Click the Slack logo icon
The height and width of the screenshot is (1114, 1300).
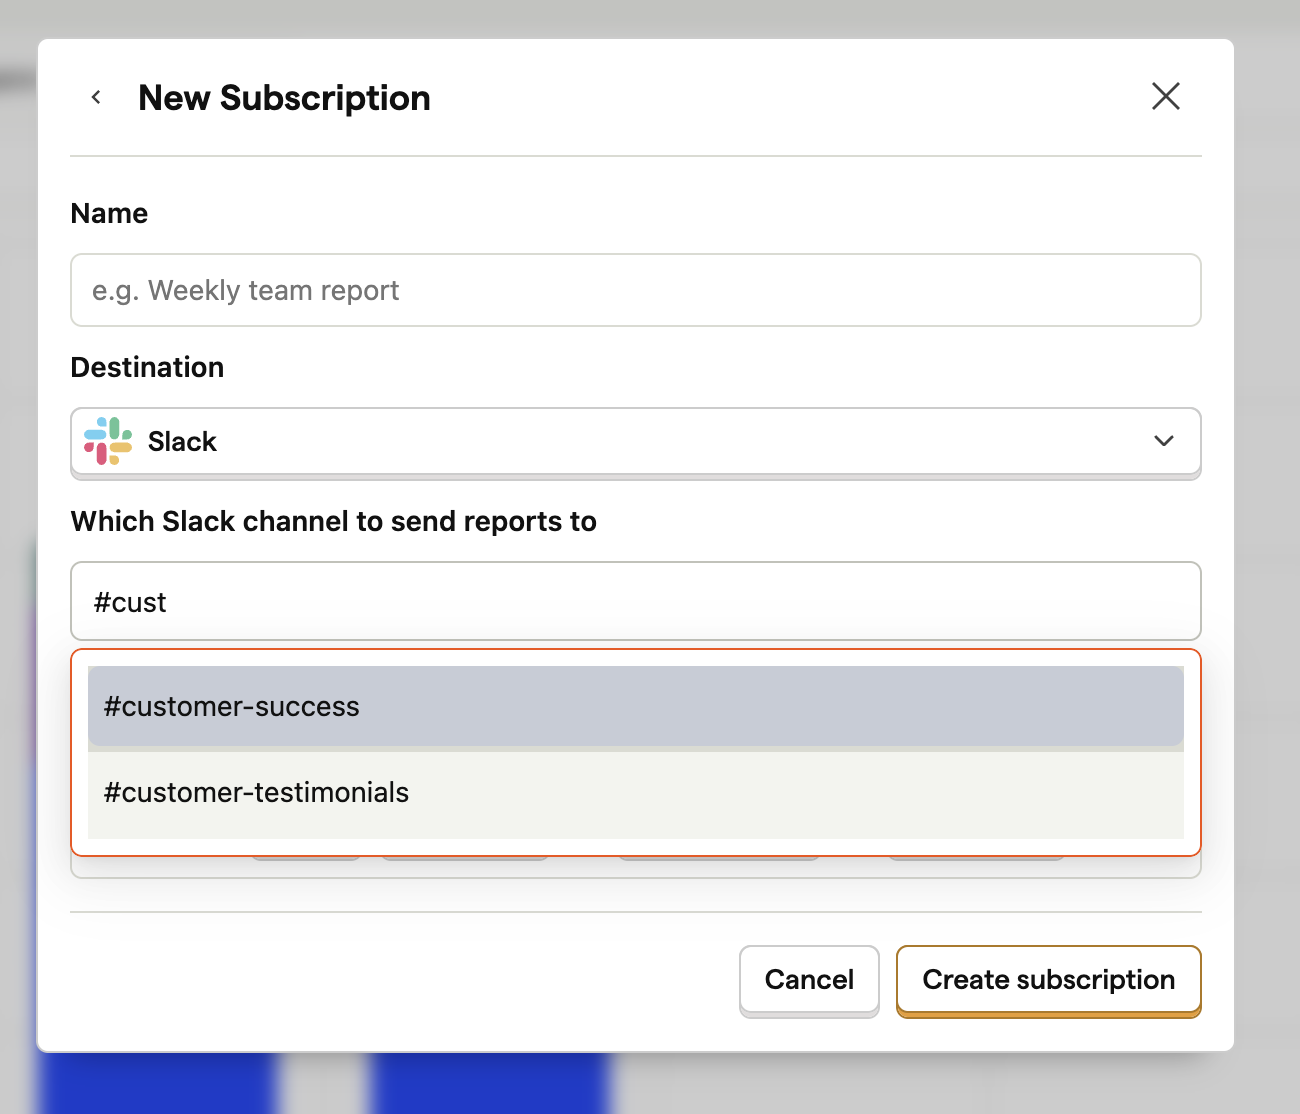click(108, 441)
